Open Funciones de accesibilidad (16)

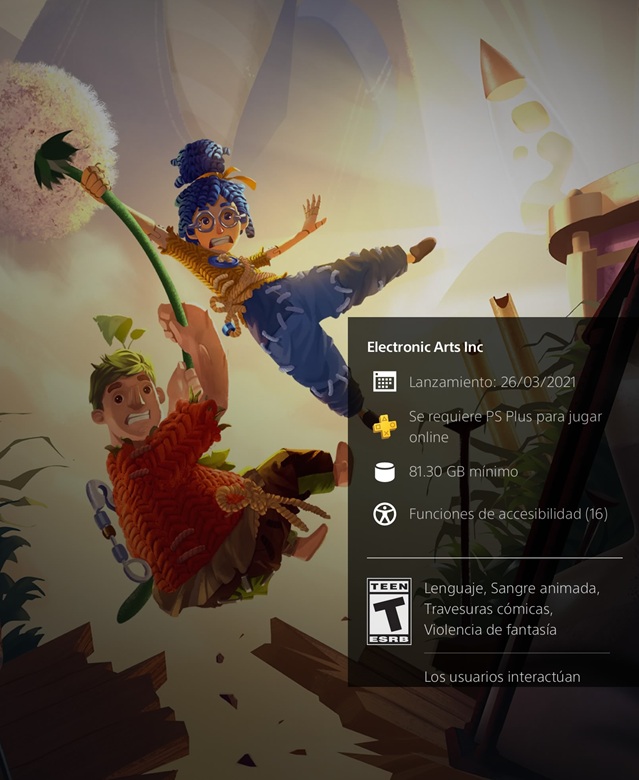pos(508,514)
